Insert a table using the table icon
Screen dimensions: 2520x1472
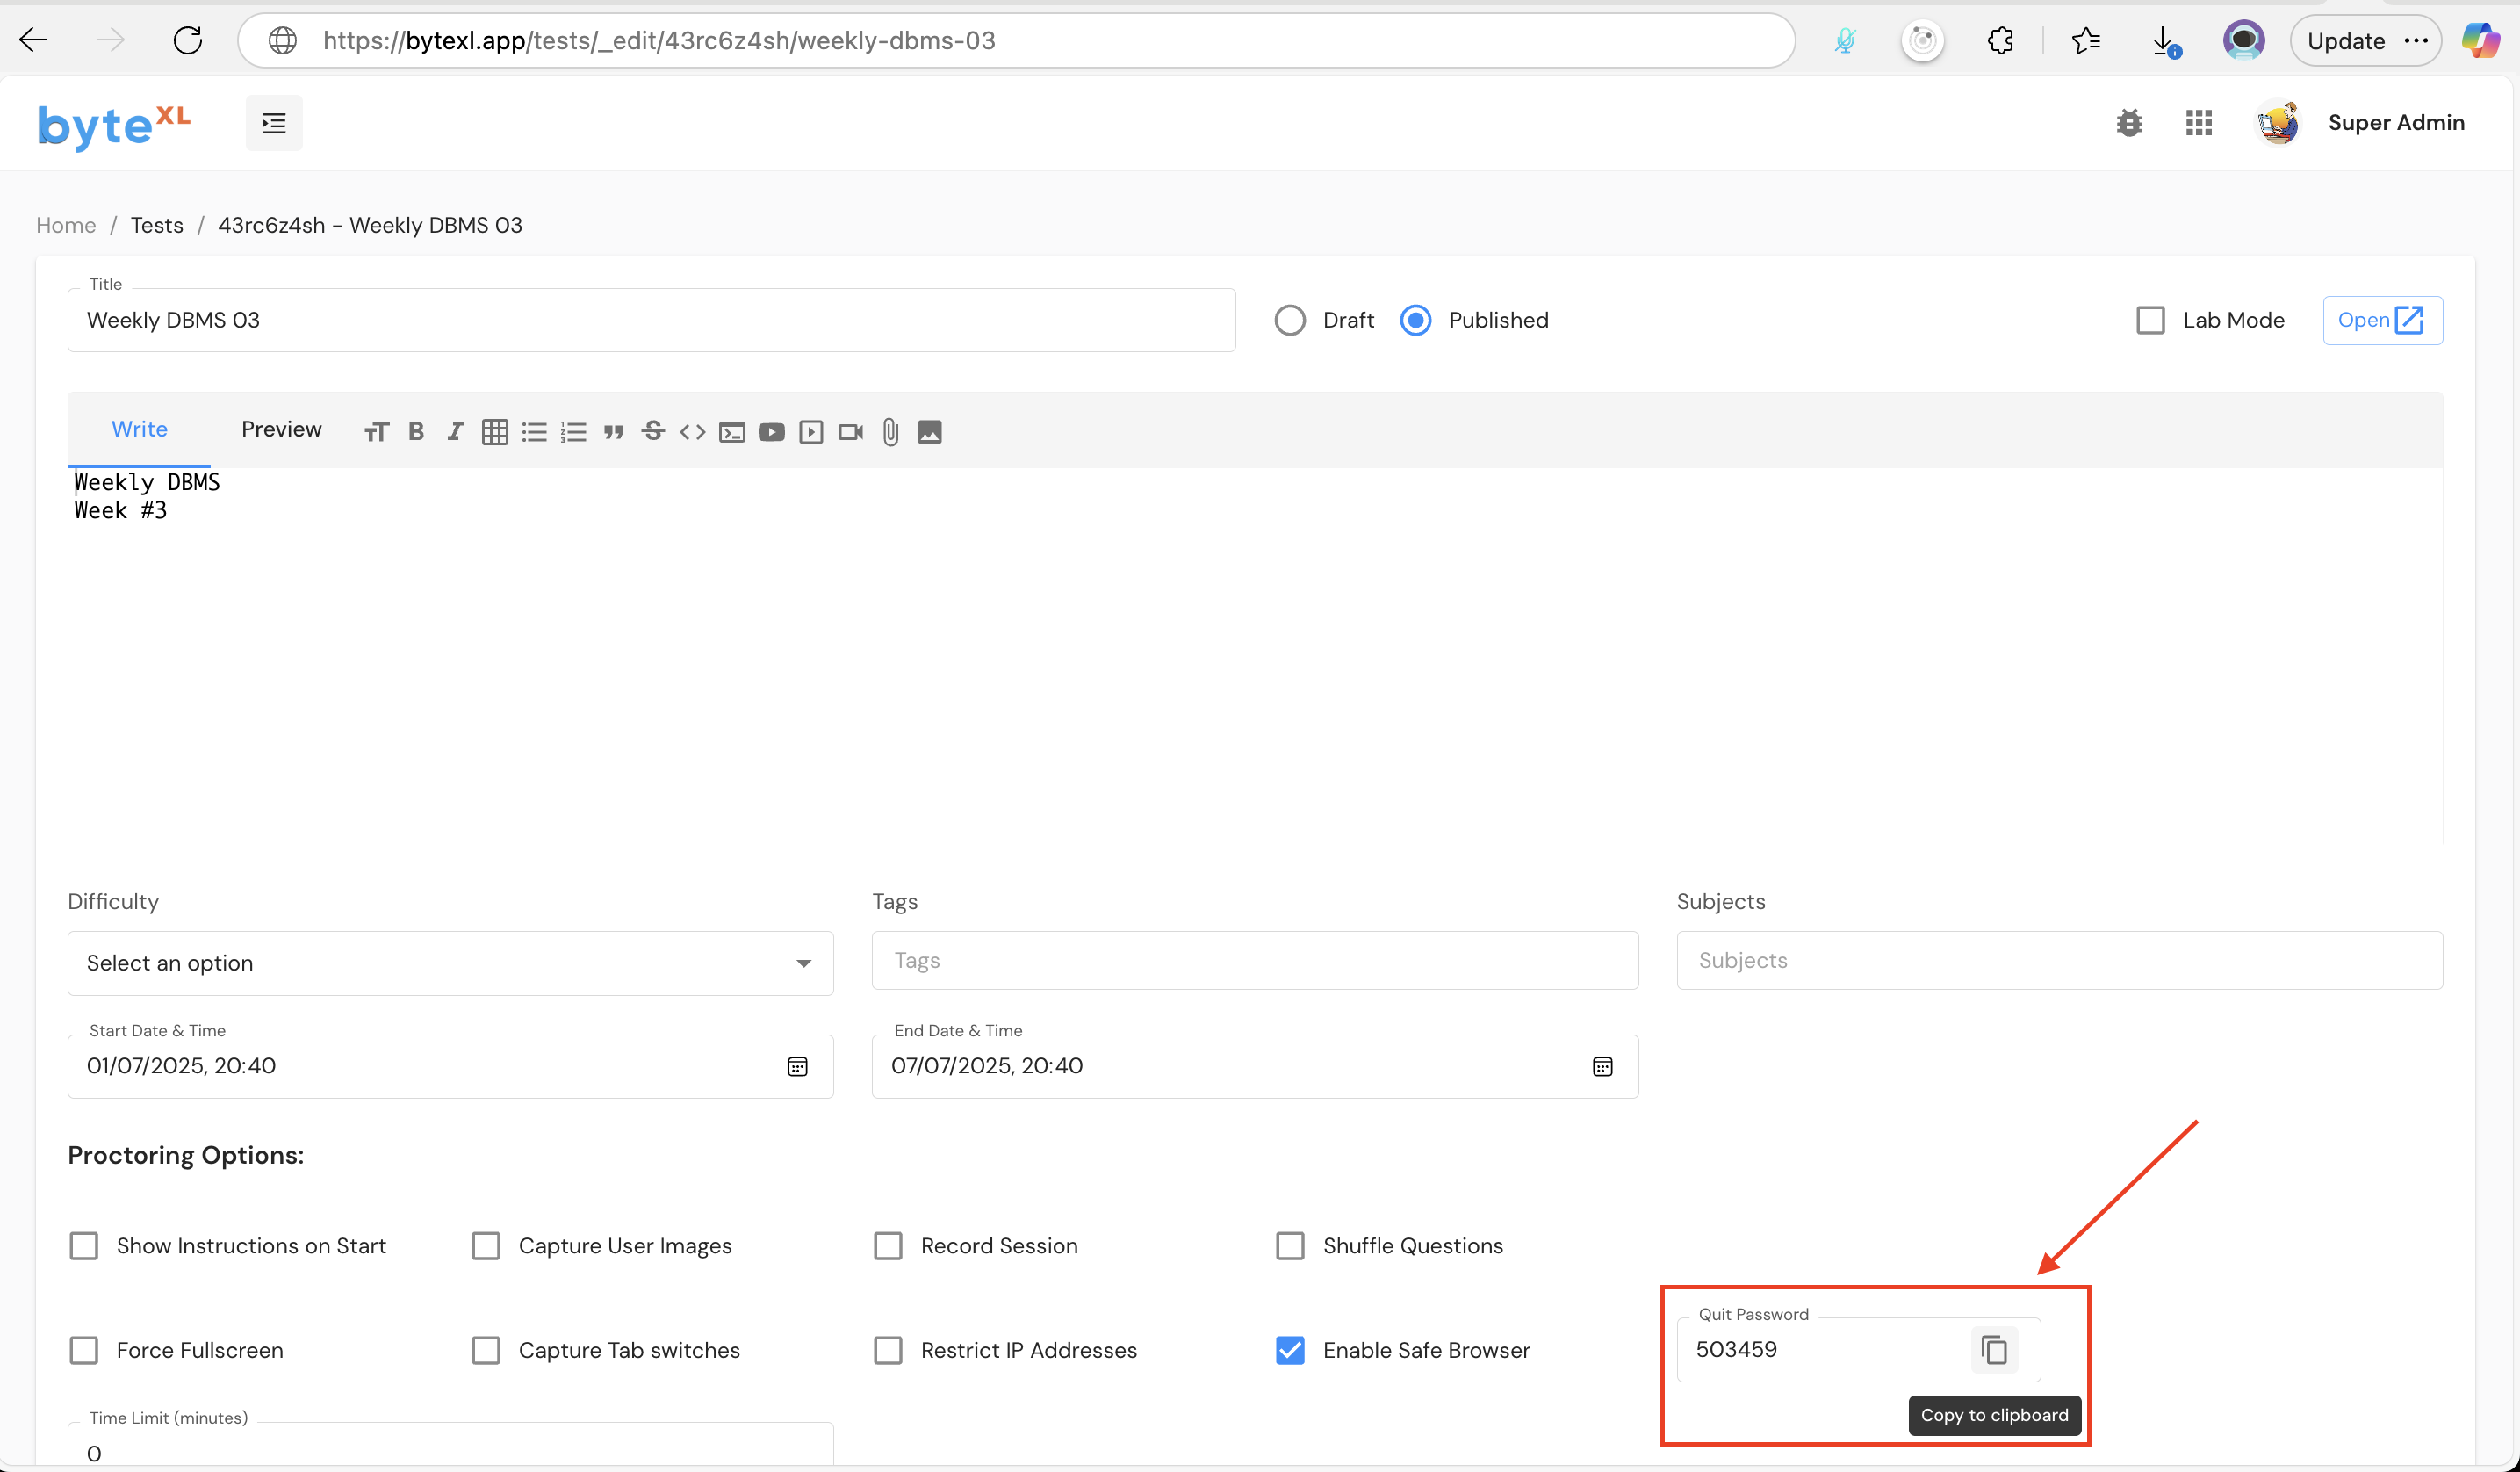point(494,432)
